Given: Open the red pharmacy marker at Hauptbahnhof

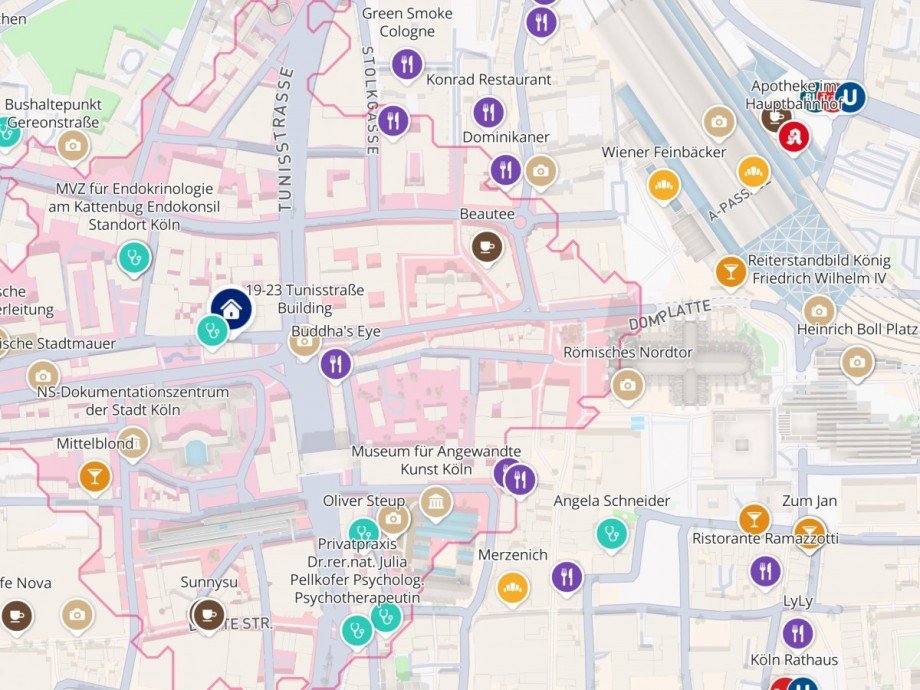Looking at the screenshot, I should 794,138.
